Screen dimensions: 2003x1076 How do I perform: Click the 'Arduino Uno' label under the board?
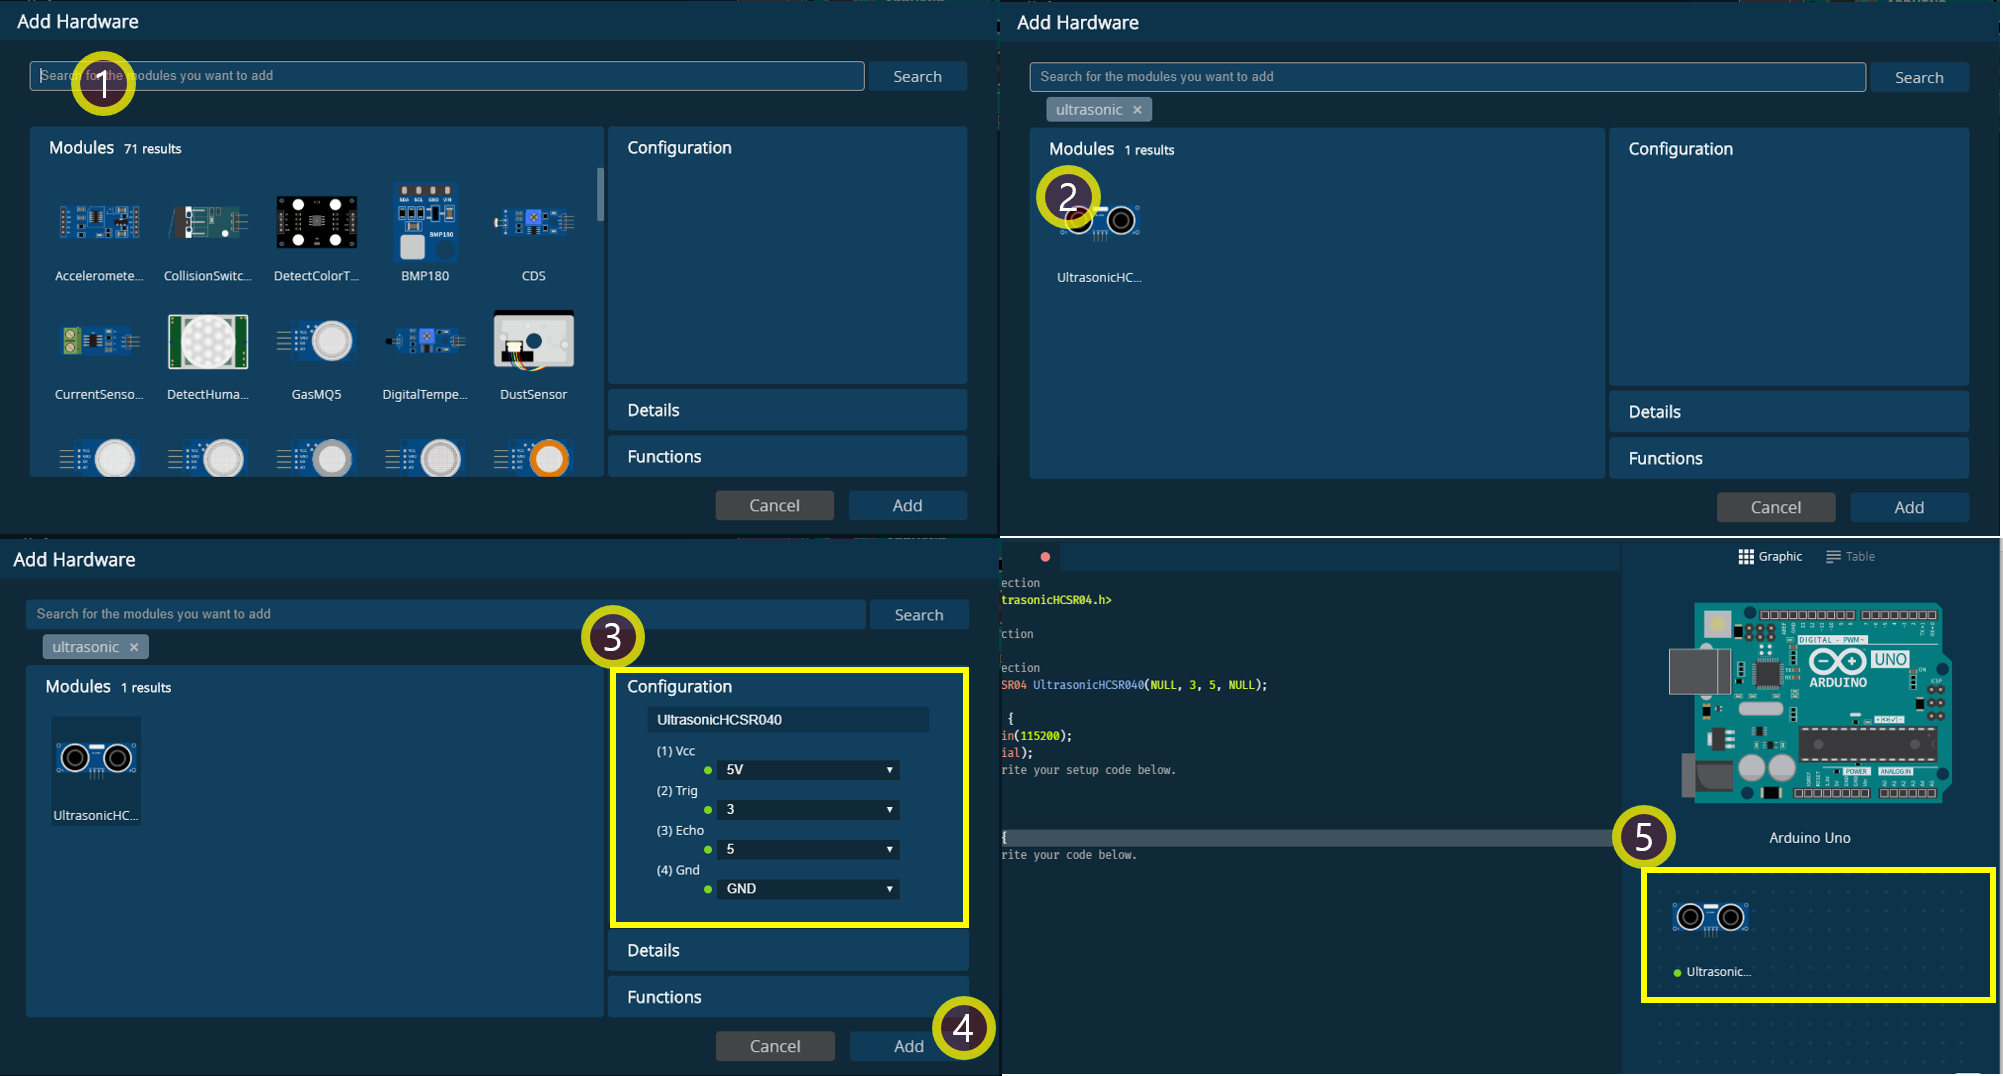pyautogui.click(x=1810, y=838)
